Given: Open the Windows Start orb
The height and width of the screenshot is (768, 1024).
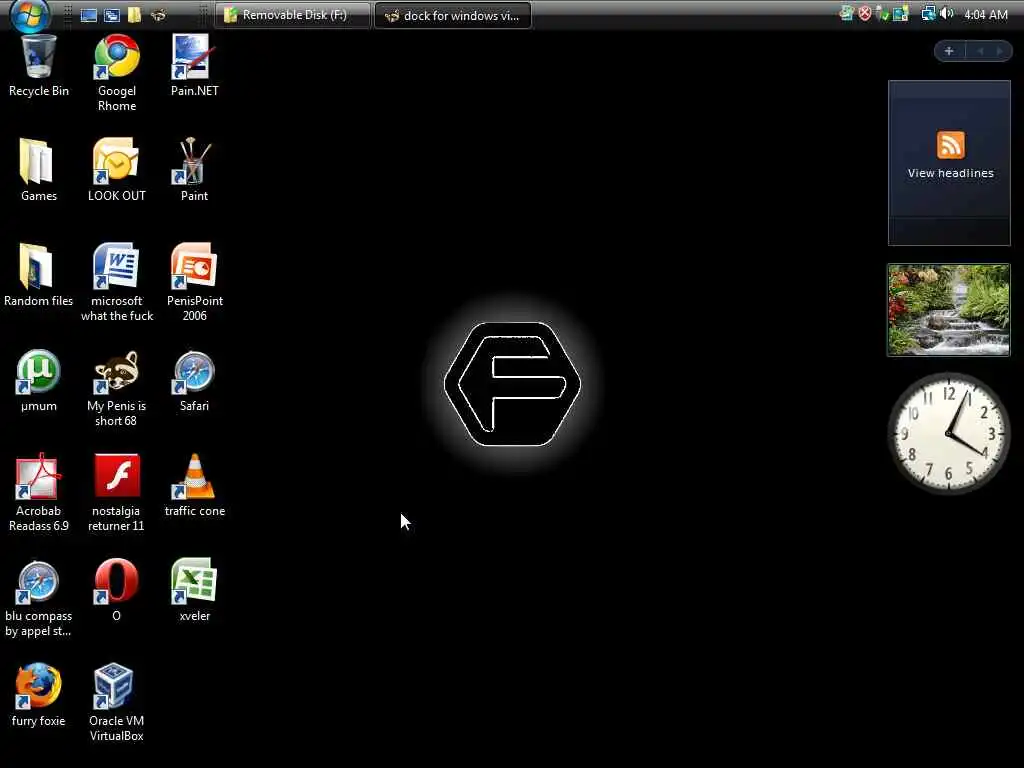Looking at the screenshot, I should (x=29, y=14).
